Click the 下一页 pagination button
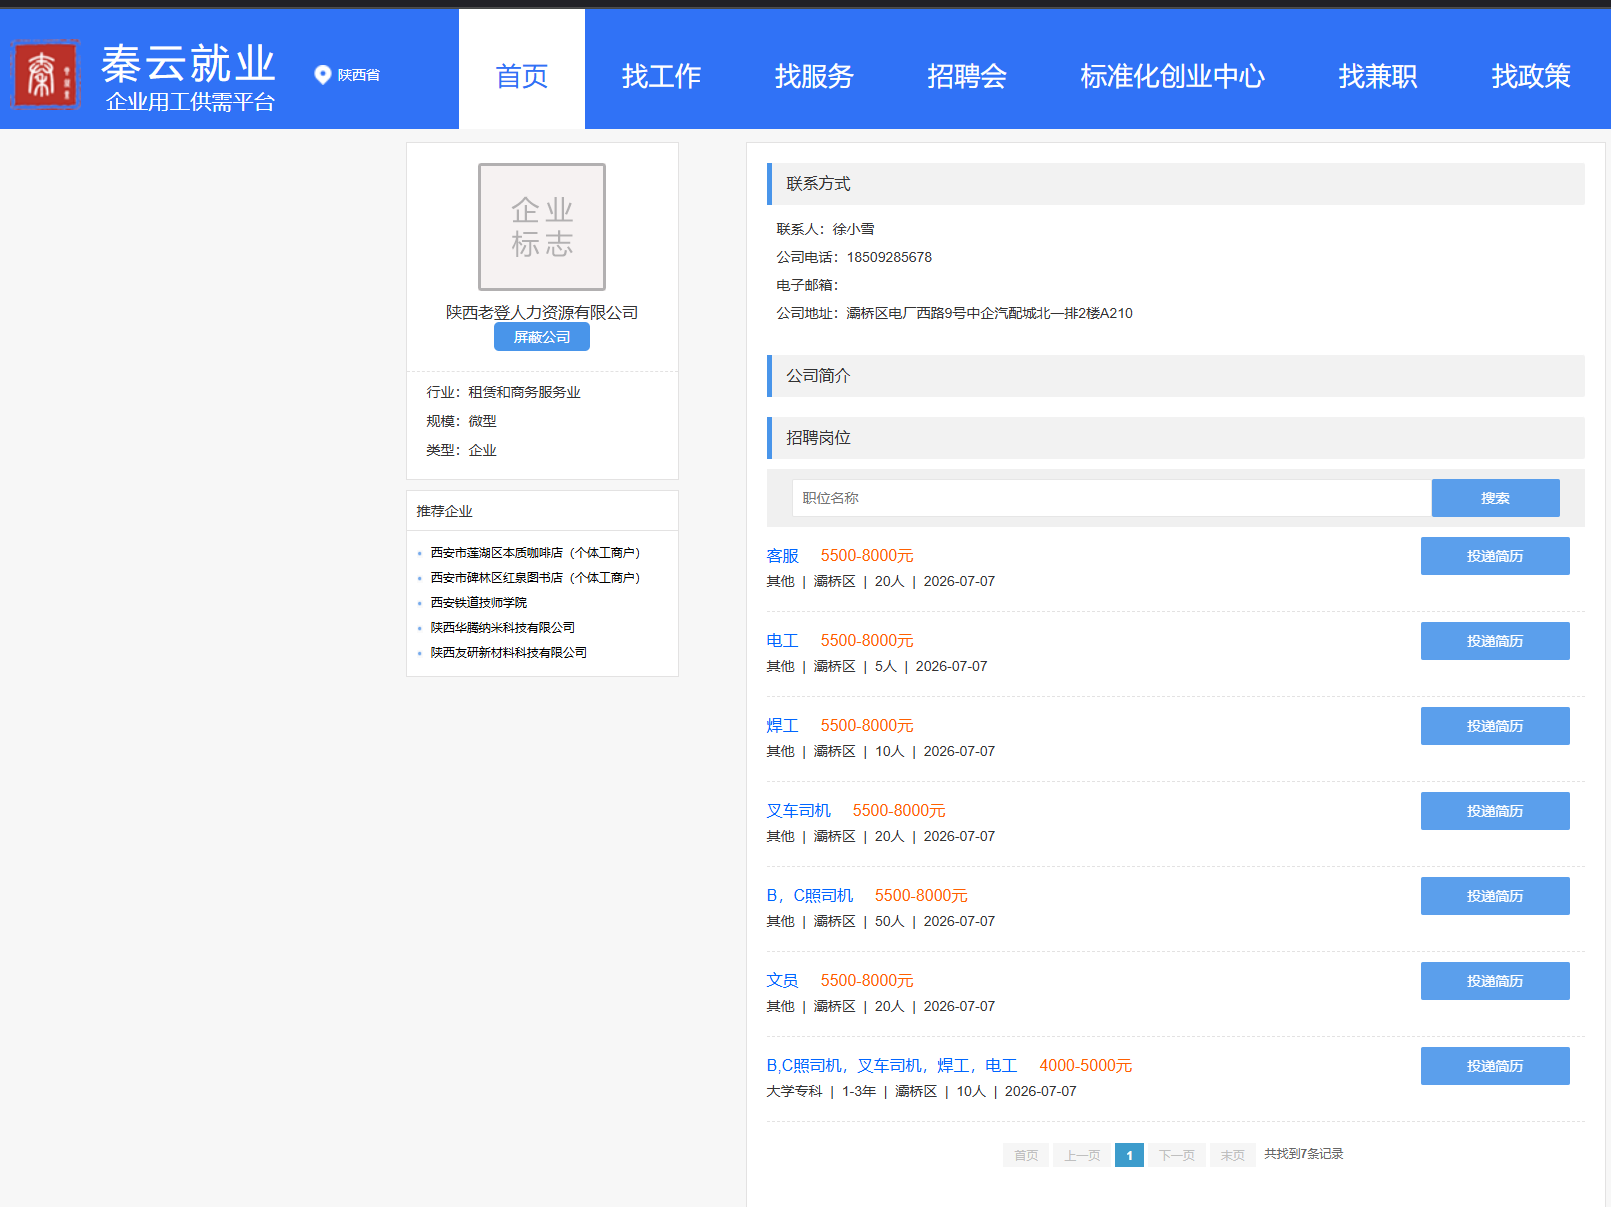 (x=1177, y=1155)
